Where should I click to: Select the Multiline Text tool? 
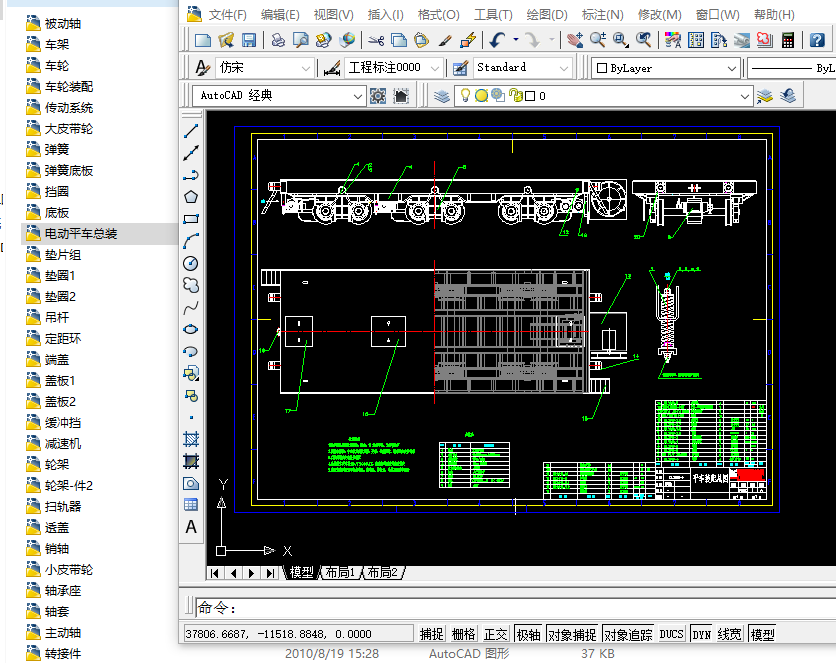click(191, 527)
